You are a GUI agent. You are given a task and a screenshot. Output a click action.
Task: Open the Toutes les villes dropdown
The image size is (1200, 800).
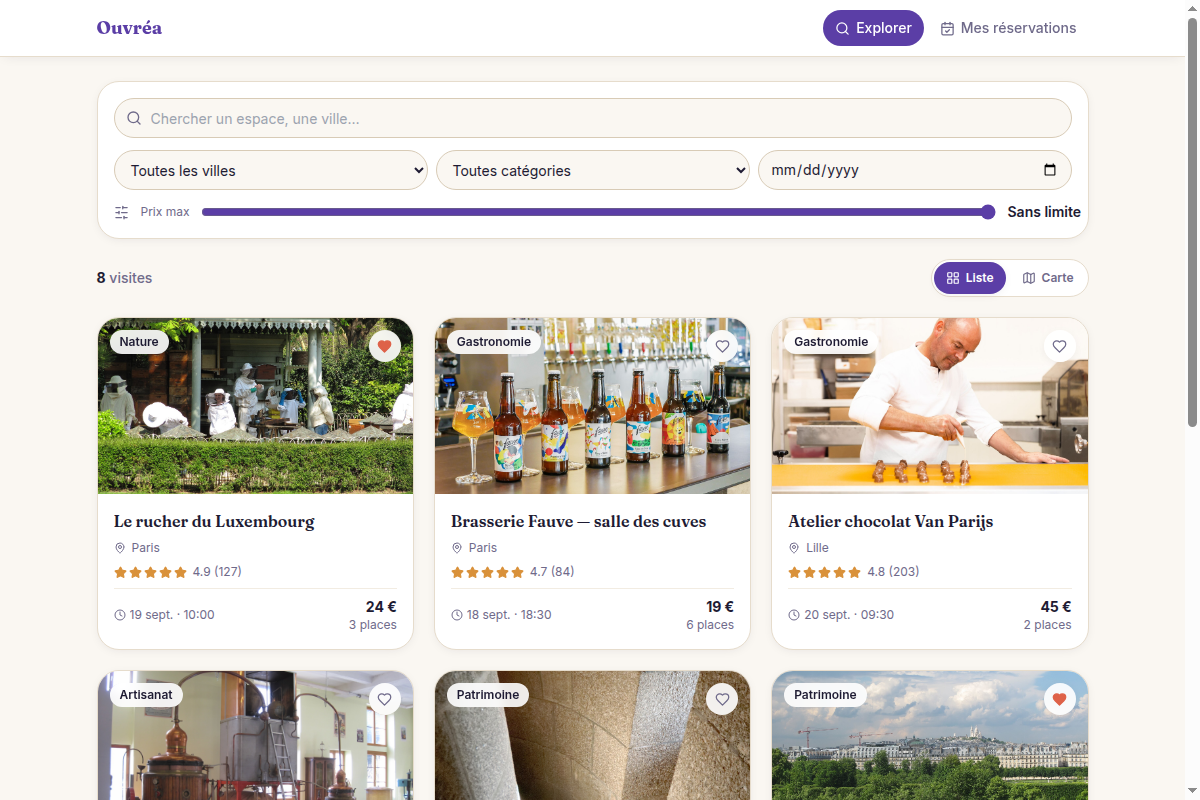coord(271,170)
